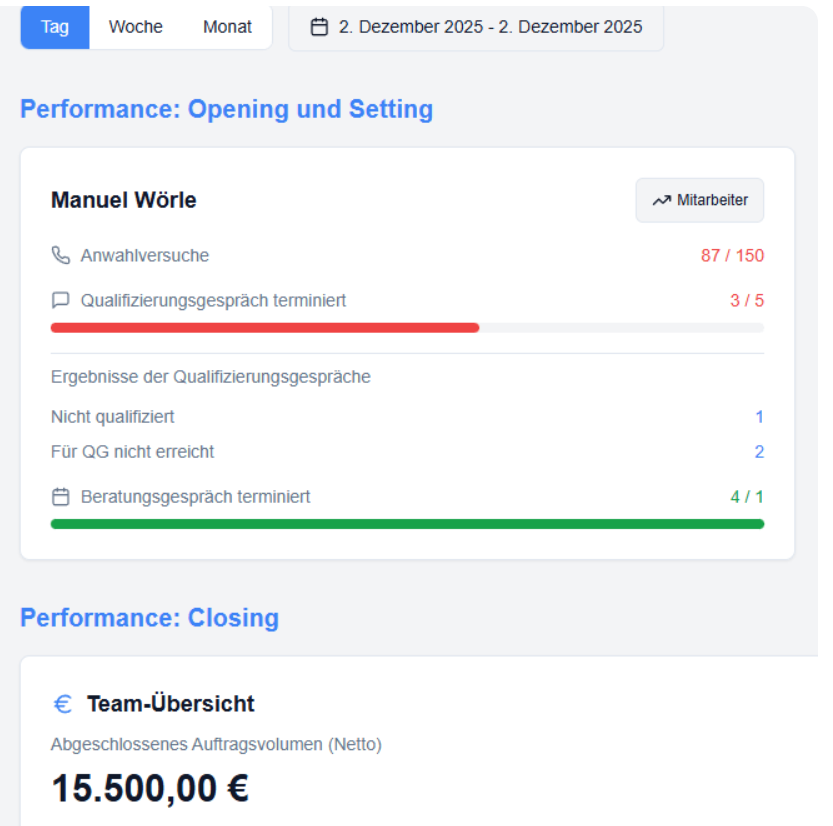
Task: Click Ergebnisse der Qualifizierungsgespräche text
Action: pos(210,377)
